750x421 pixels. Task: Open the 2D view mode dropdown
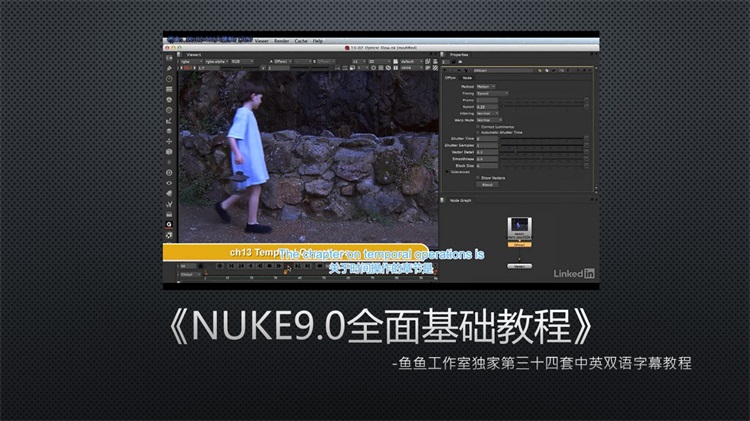pyautogui.click(x=379, y=62)
